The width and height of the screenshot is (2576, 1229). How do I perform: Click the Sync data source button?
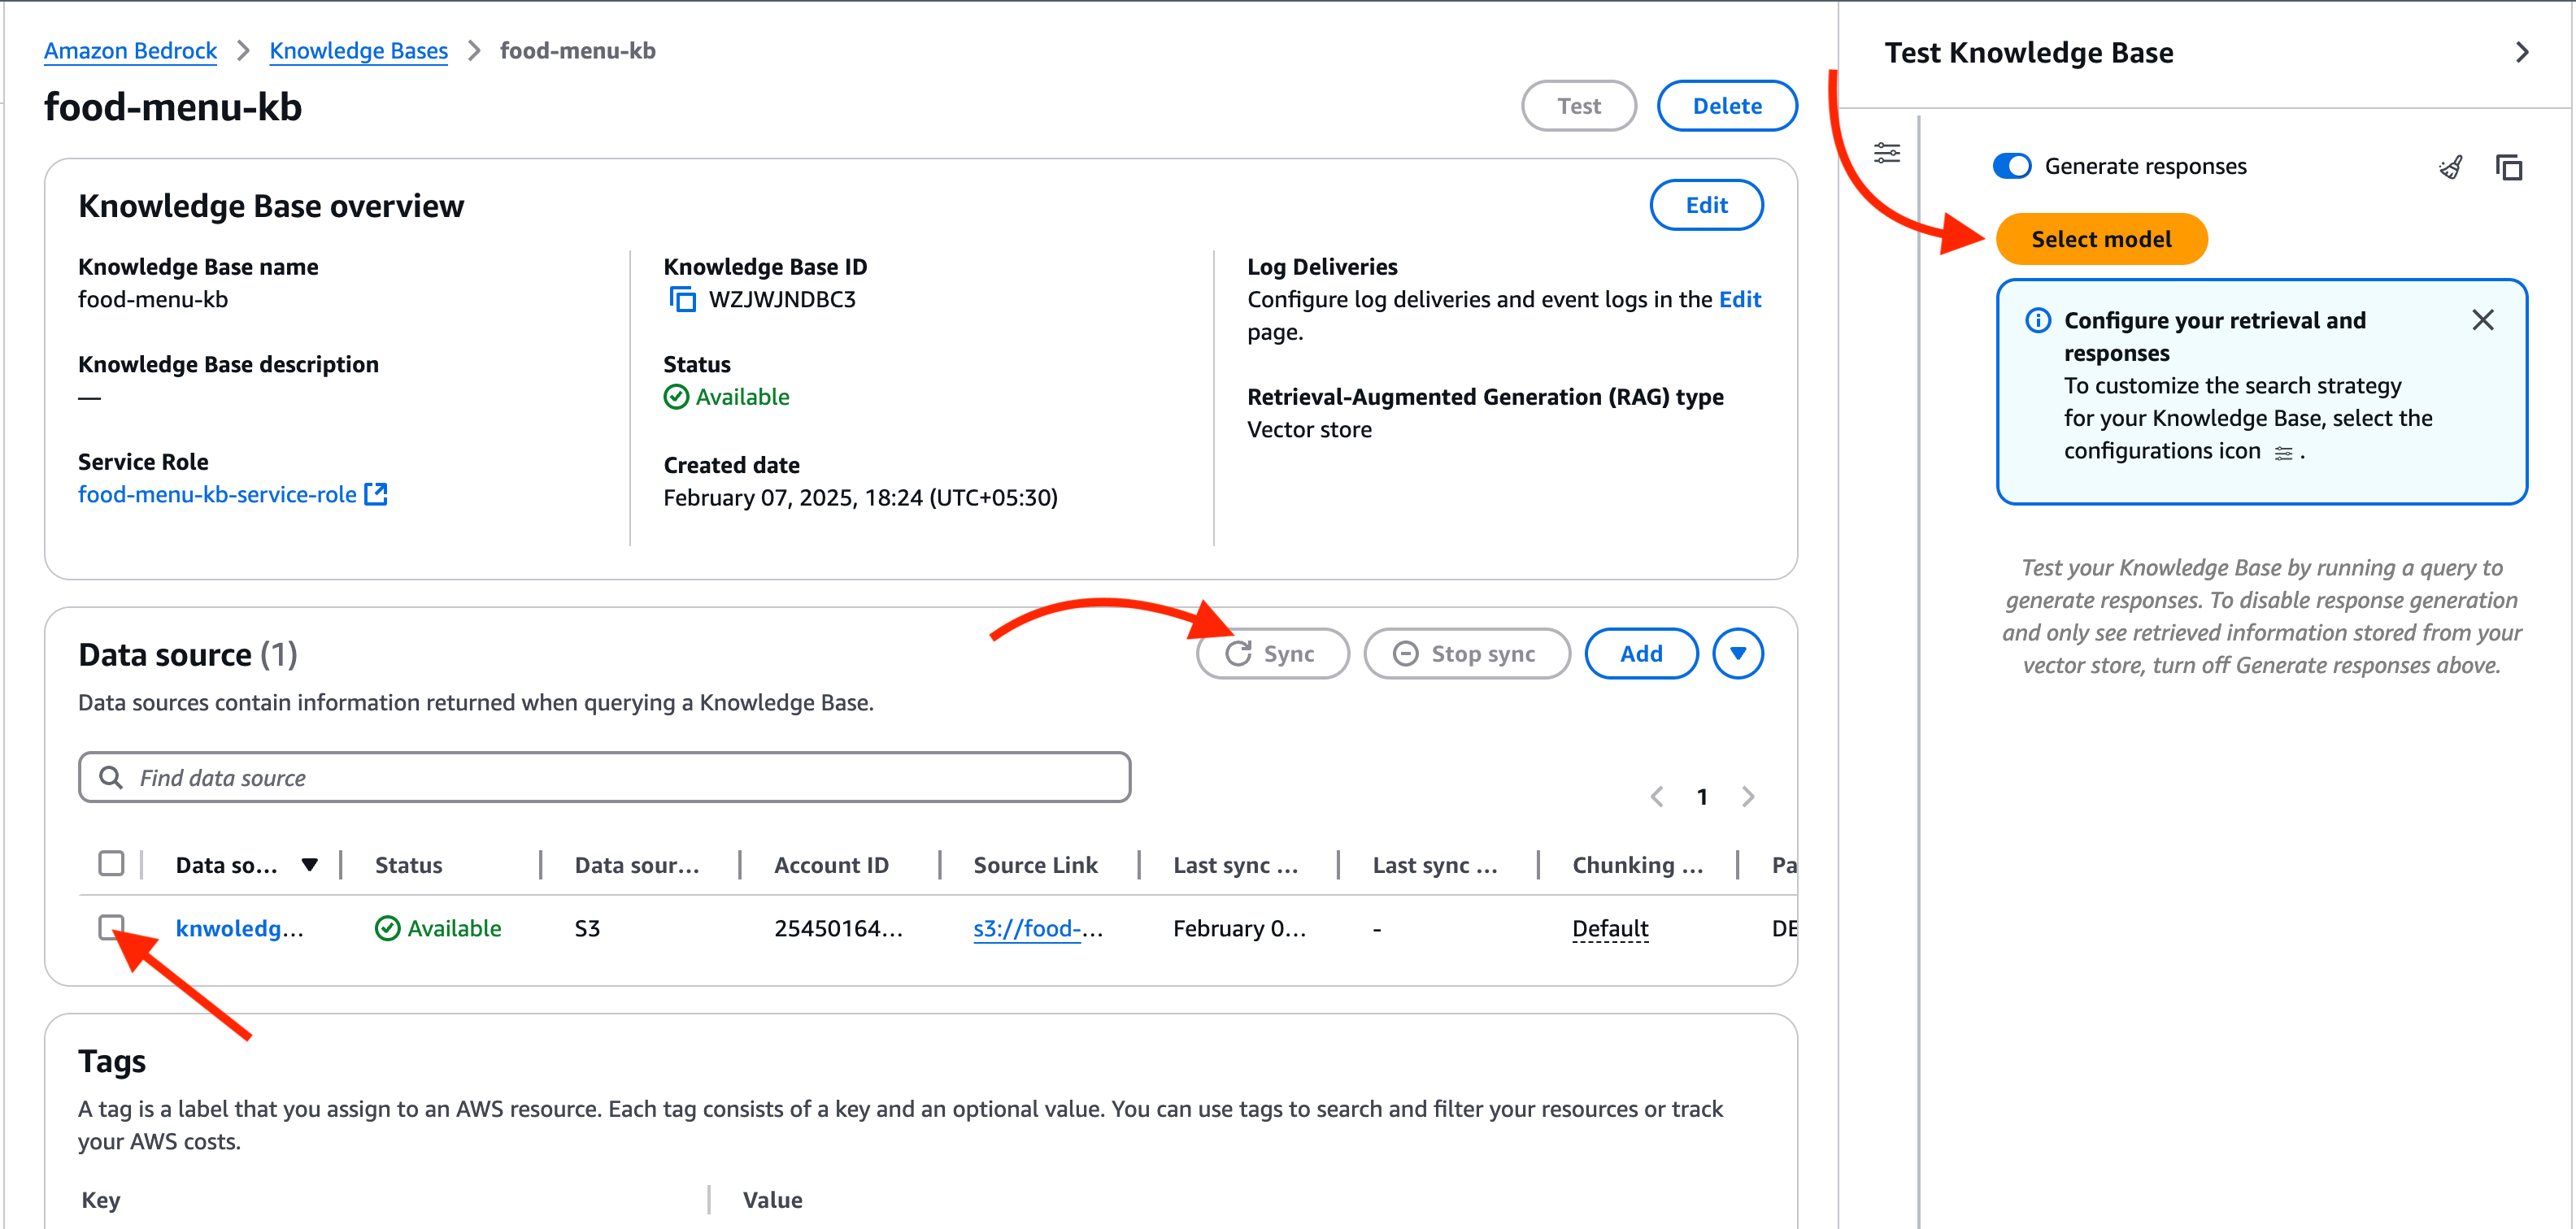click(1272, 653)
